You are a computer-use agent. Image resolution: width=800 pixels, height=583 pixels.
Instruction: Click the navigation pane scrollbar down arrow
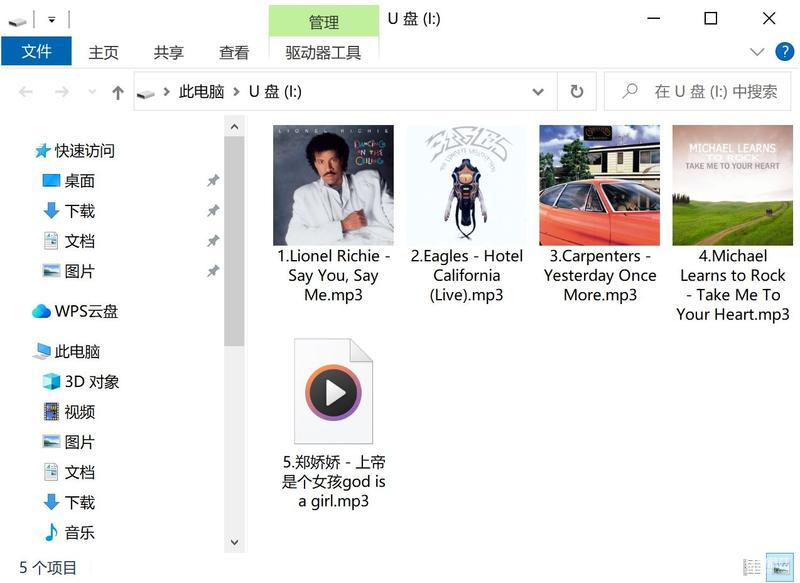click(x=234, y=542)
